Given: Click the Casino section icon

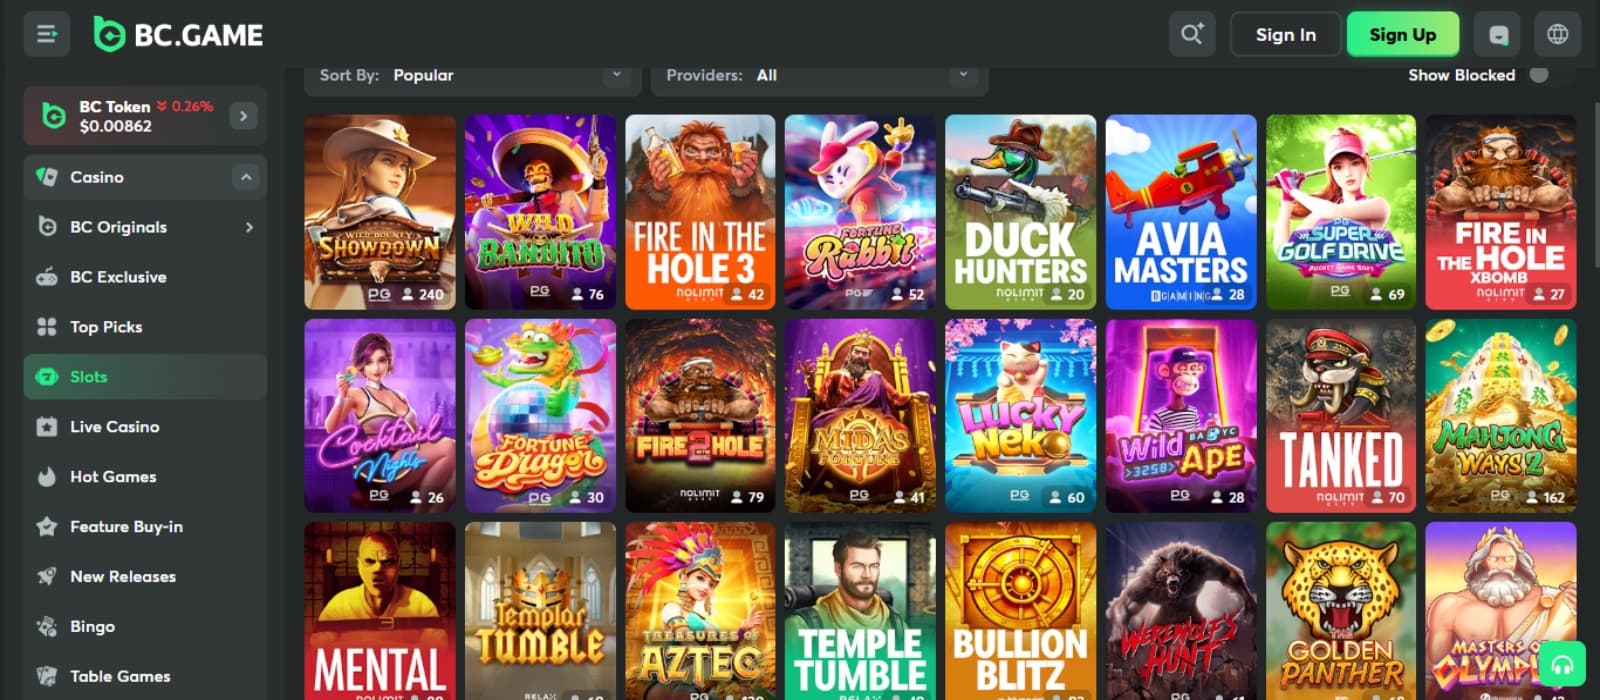Looking at the screenshot, I should point(46,177).
